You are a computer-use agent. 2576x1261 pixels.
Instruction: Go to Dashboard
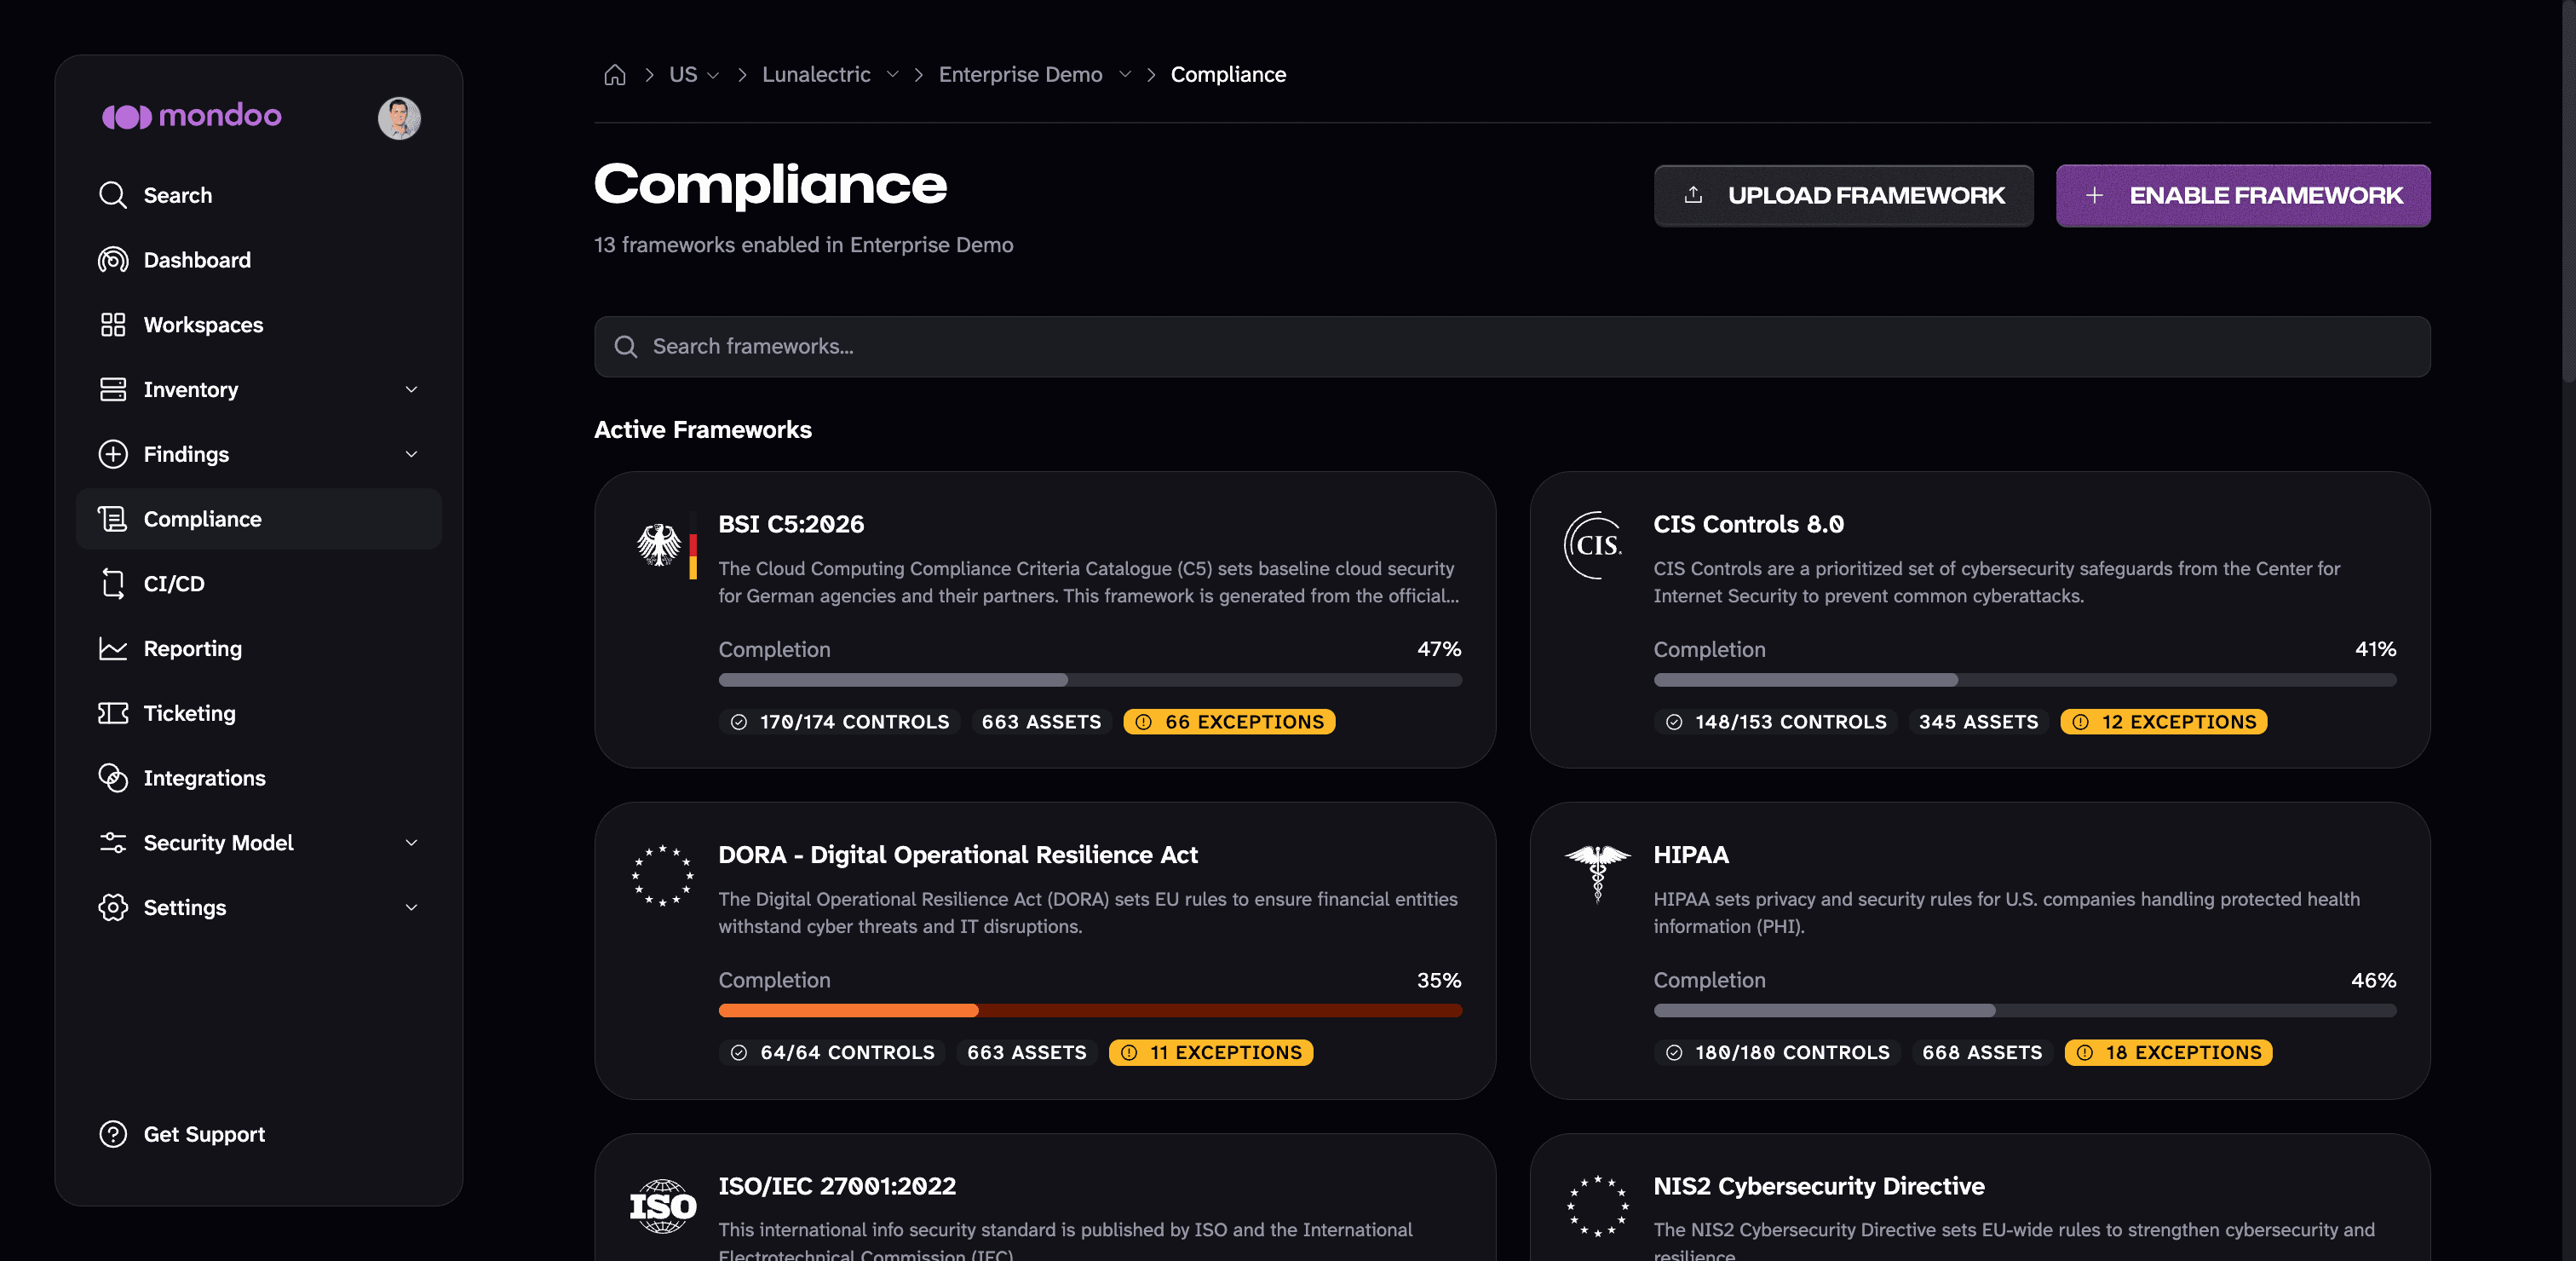point(258,260)
